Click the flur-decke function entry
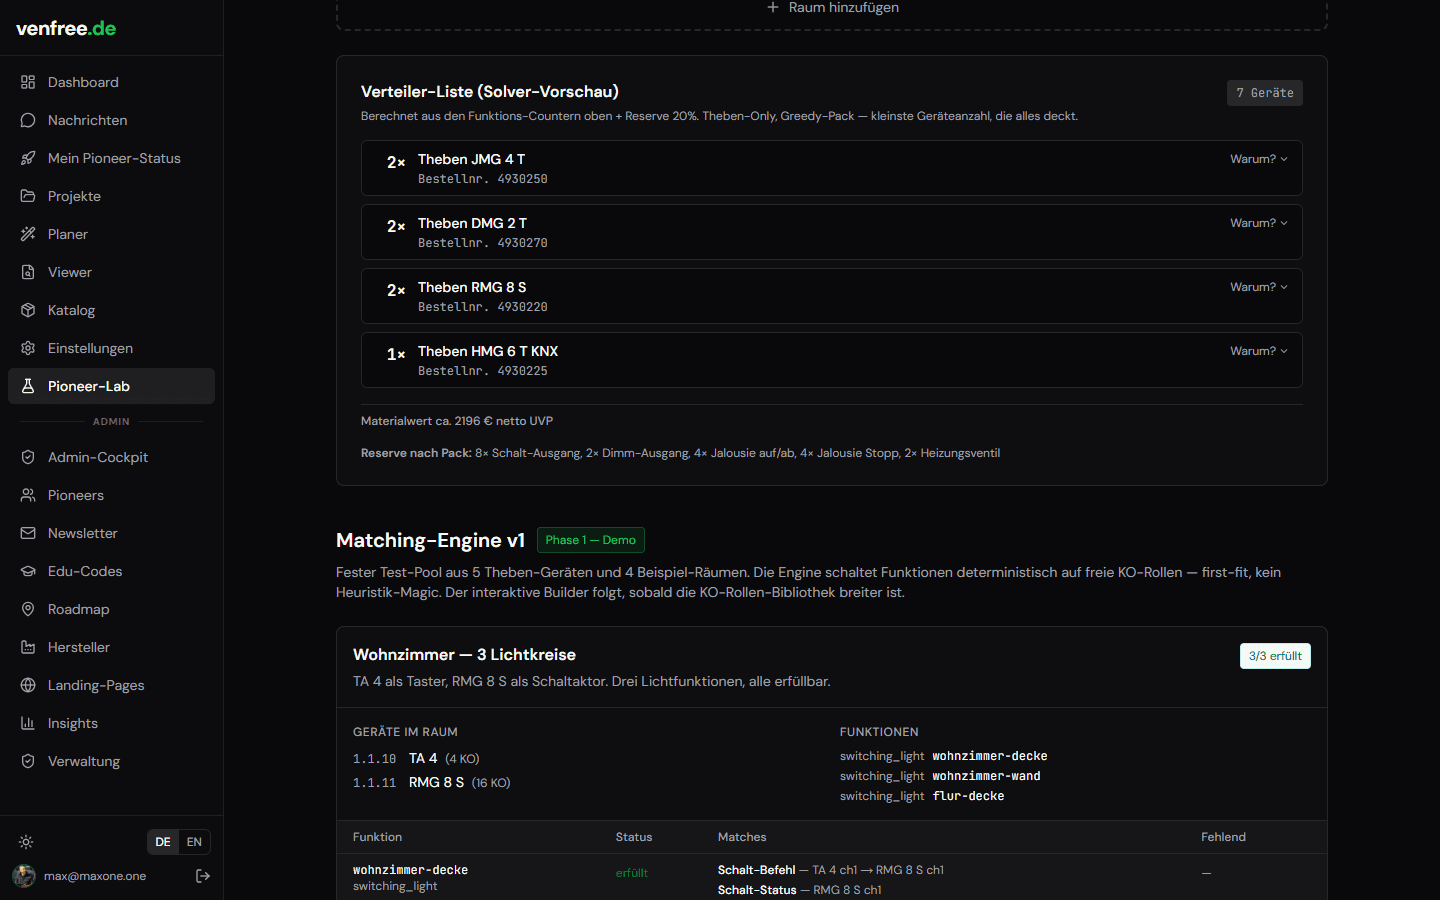 point(922,796)
